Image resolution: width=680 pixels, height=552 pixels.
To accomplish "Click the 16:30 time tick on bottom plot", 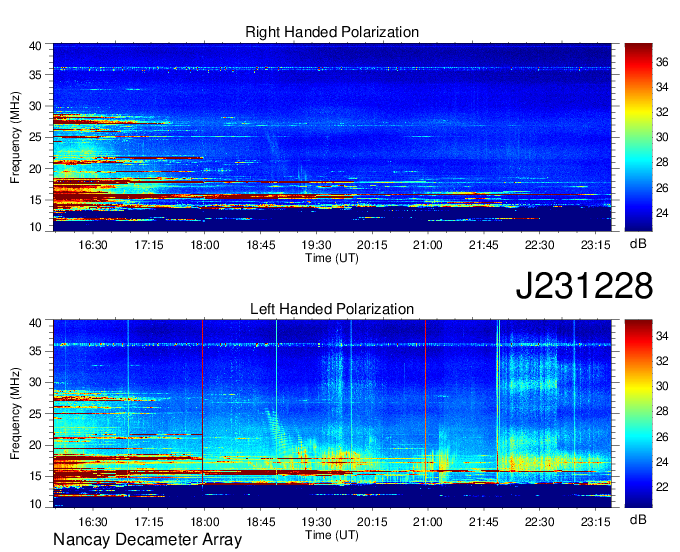I will pyautogui.click(x=92, y=522).
